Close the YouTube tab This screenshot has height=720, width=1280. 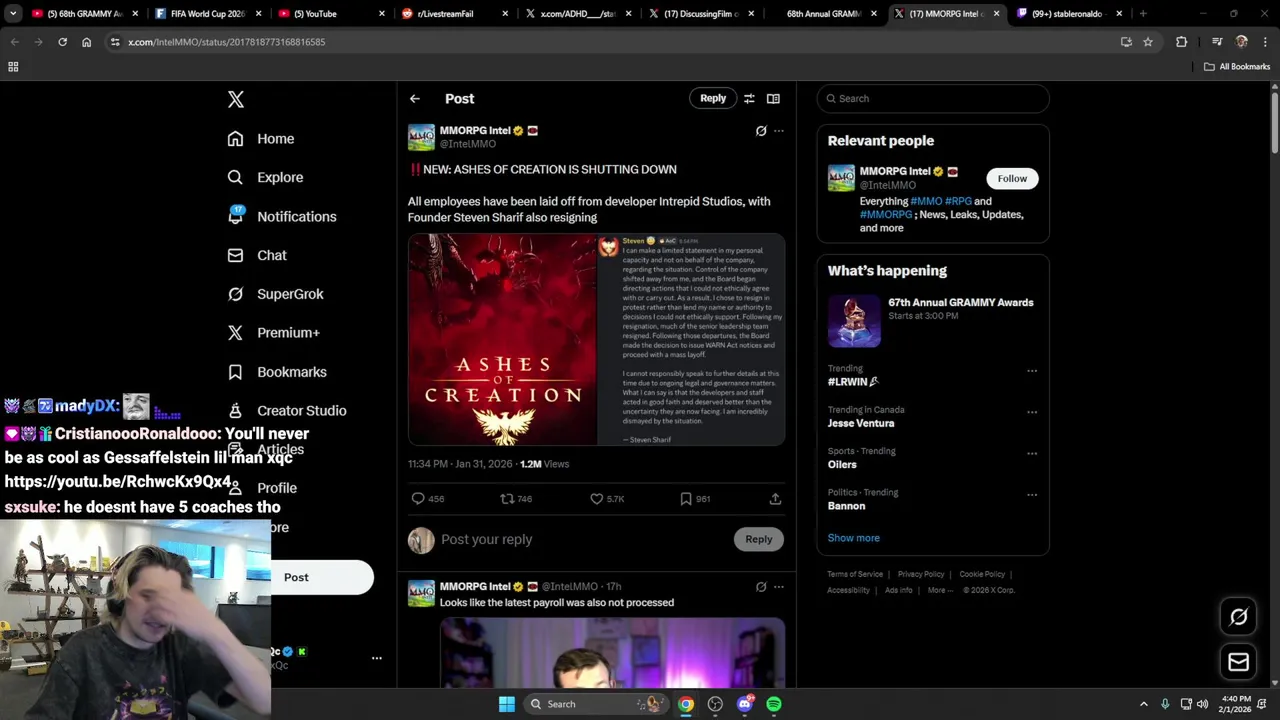click(381, 14)
